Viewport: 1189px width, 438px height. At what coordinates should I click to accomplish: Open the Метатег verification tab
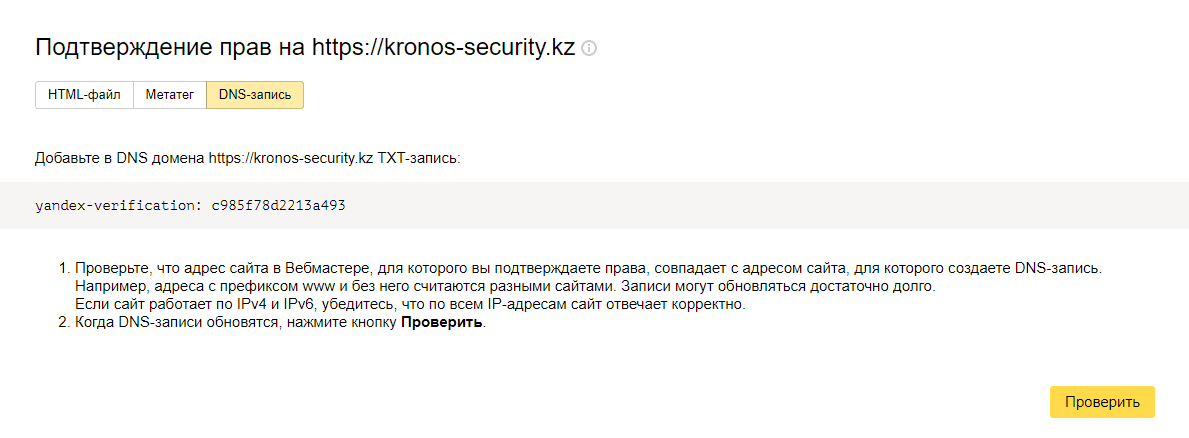(x=170, y=95)
